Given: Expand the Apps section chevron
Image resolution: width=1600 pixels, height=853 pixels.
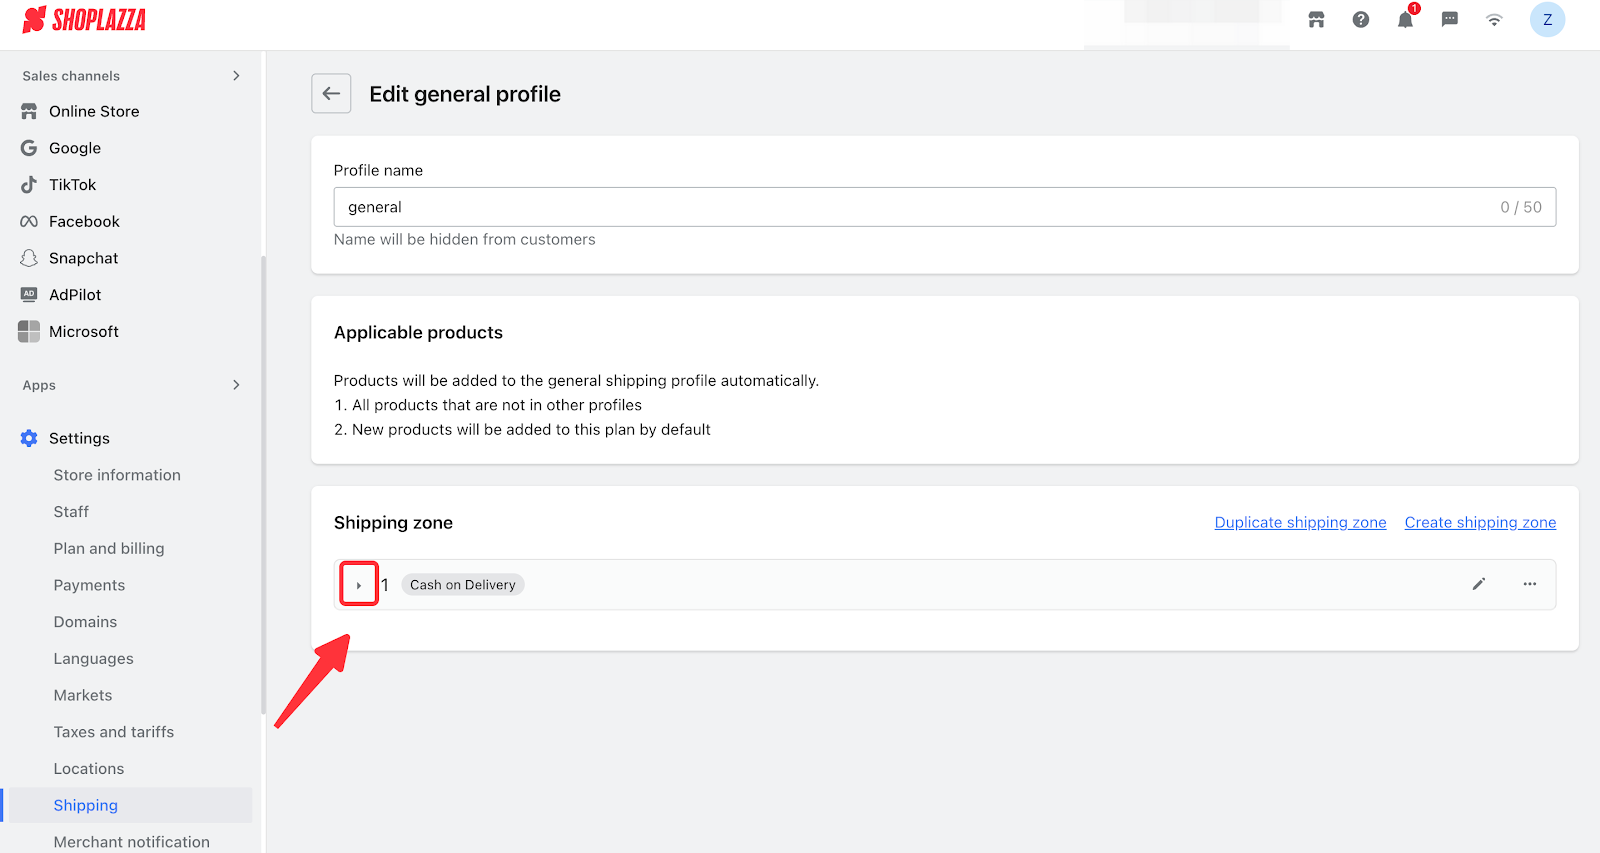Looking at the screenshot, I should (x=236, y=385).
